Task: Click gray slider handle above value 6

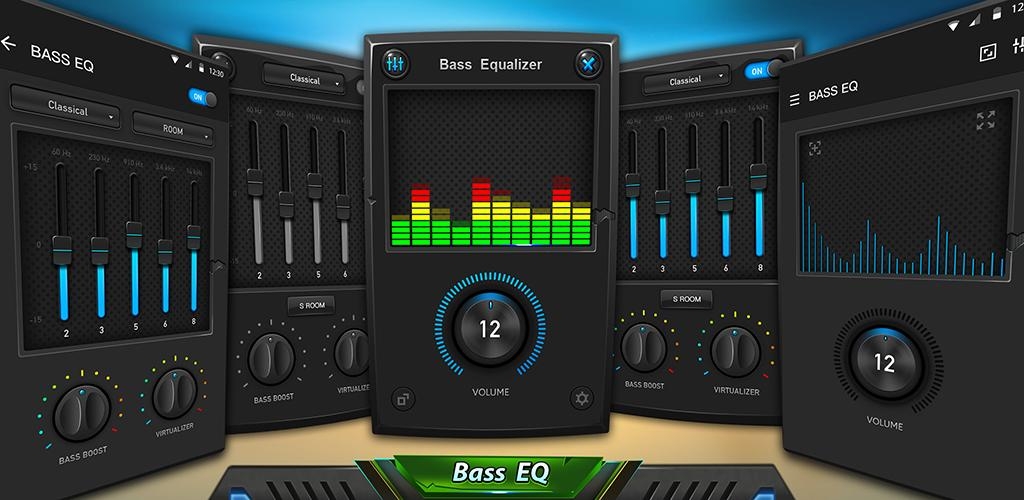Action: click(343, 207)
